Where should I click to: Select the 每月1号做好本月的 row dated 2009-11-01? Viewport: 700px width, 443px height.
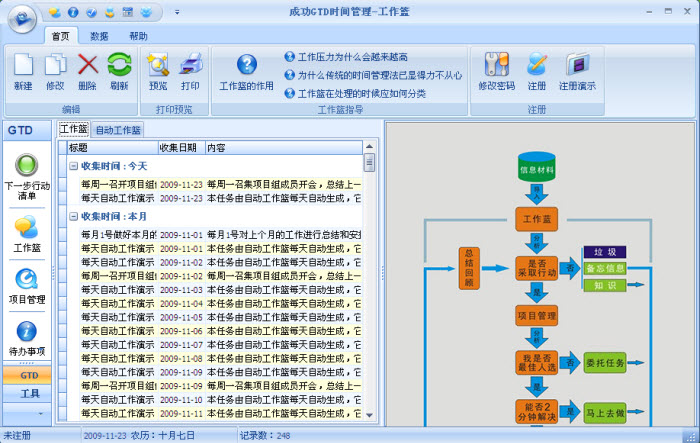pos(221,235)
